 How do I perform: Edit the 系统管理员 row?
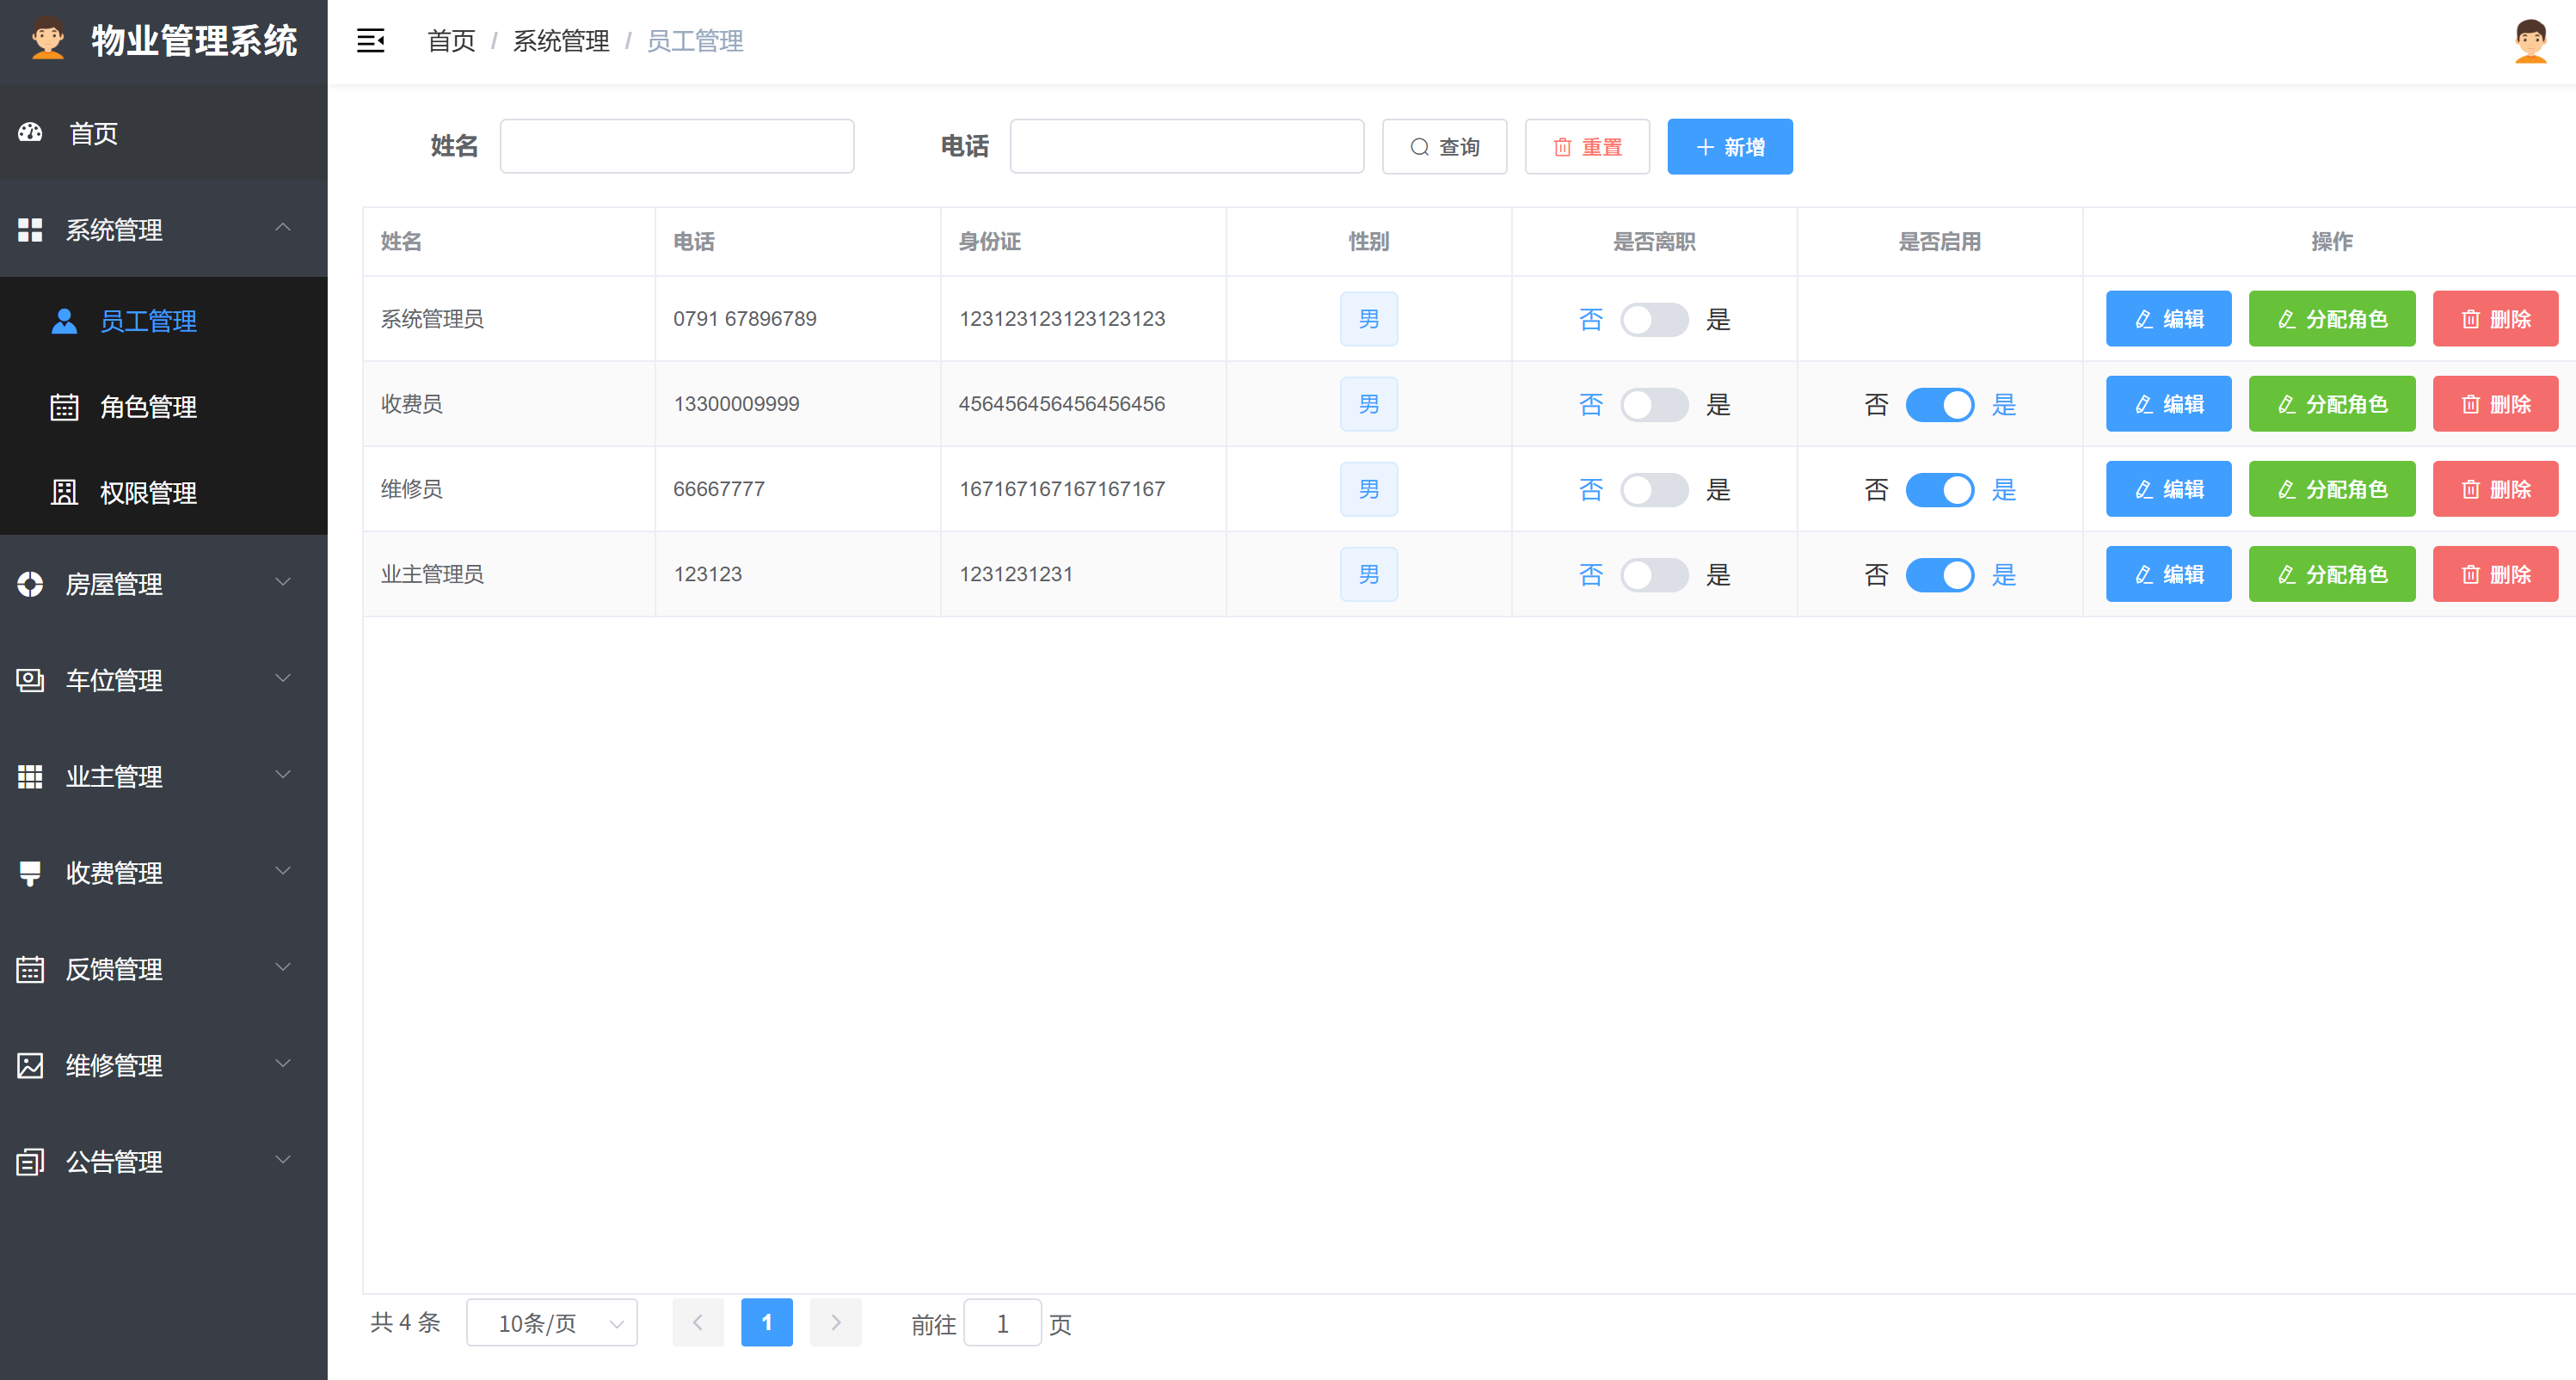[x=2168, y=319]
